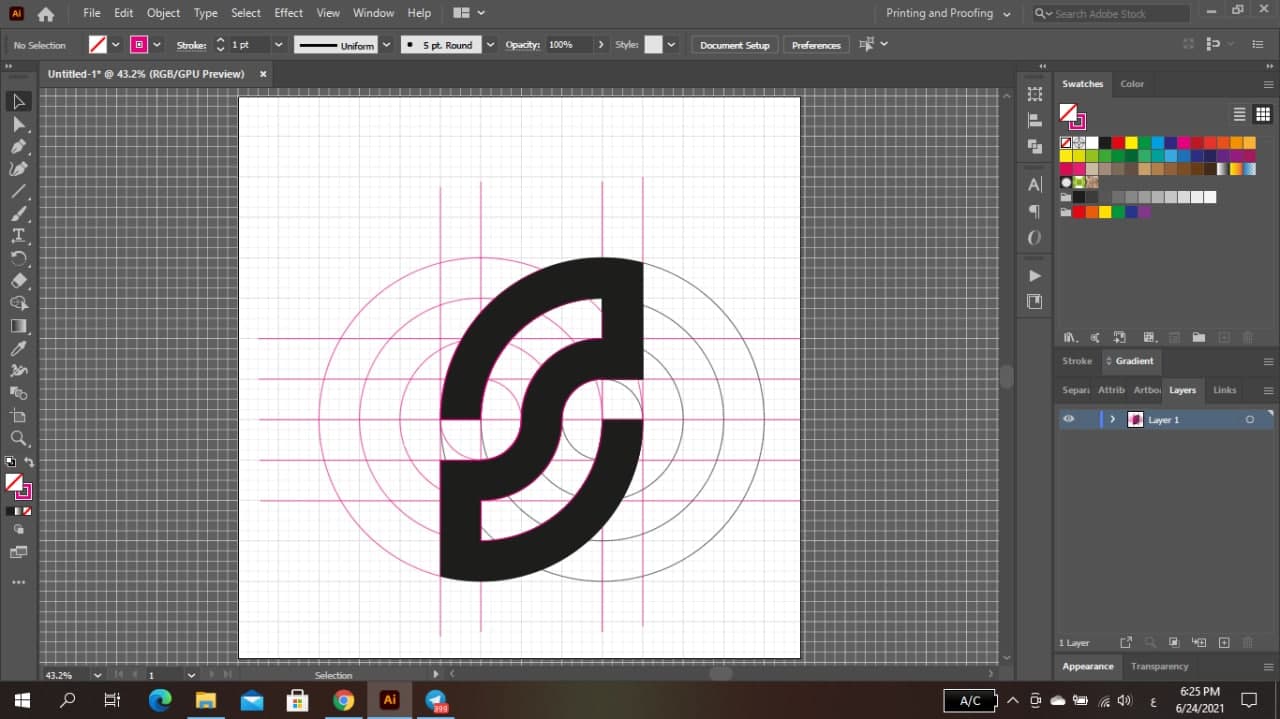
Task: Click Layer 1 target circle
Action: pos(1249,420)
